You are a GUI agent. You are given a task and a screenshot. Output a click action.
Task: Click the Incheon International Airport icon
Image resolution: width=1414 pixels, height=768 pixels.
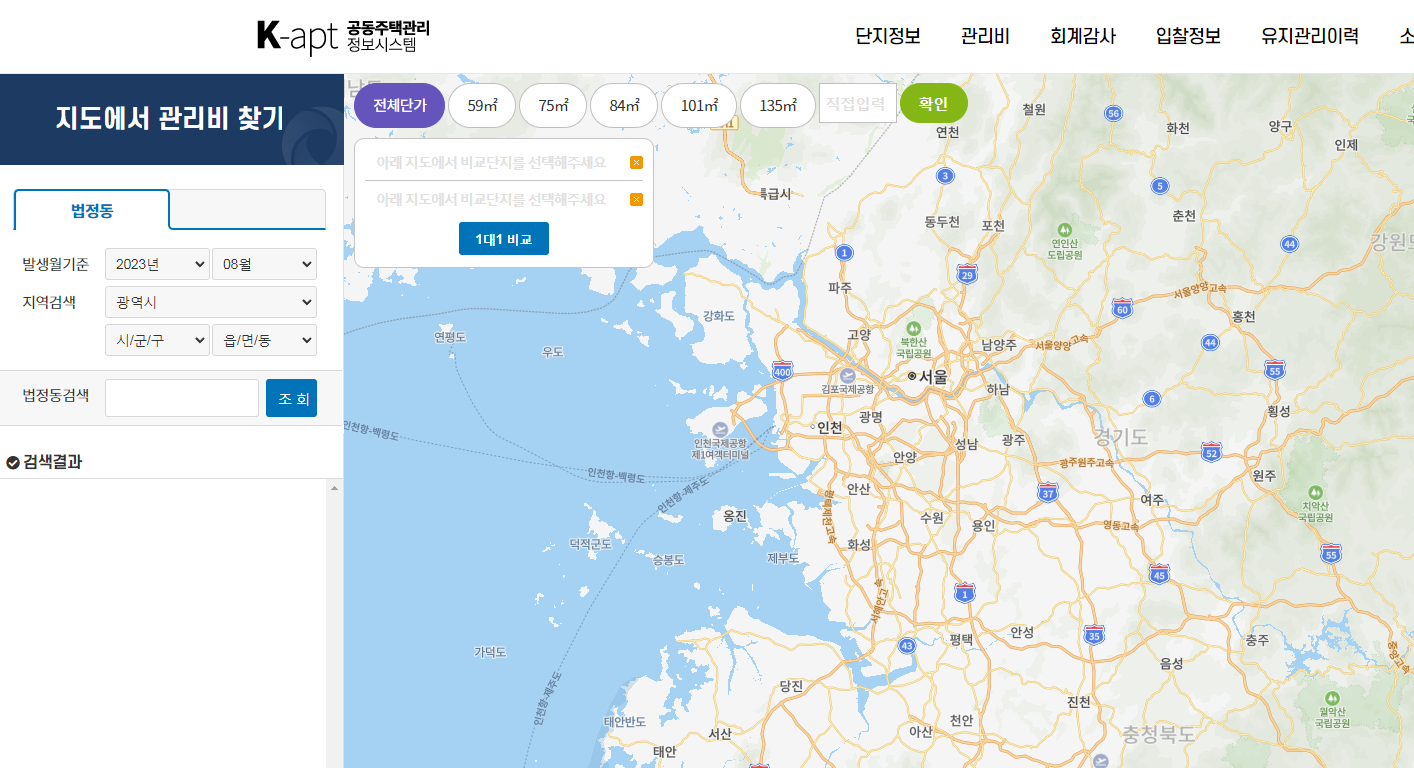(720, 428)
